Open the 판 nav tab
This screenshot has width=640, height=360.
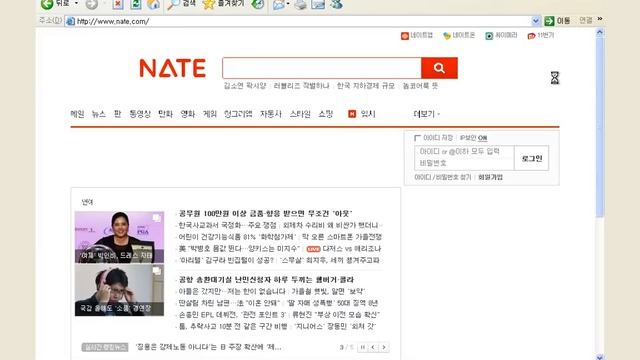click(118, 114)
